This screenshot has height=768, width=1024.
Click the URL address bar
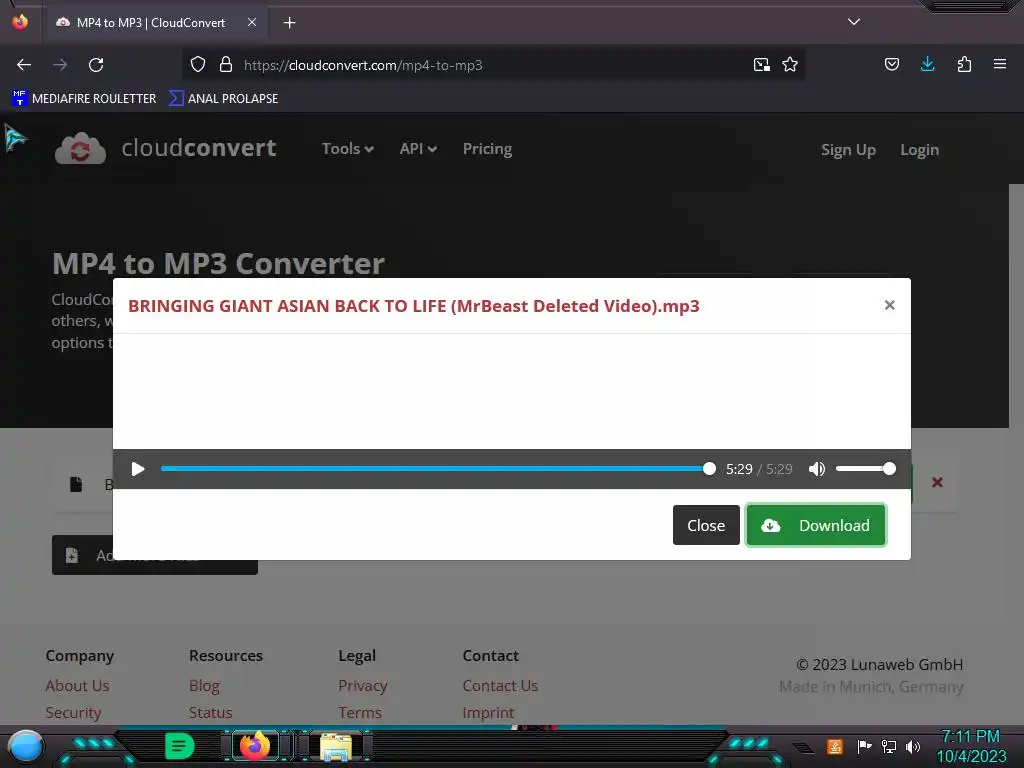click(494, 65)
